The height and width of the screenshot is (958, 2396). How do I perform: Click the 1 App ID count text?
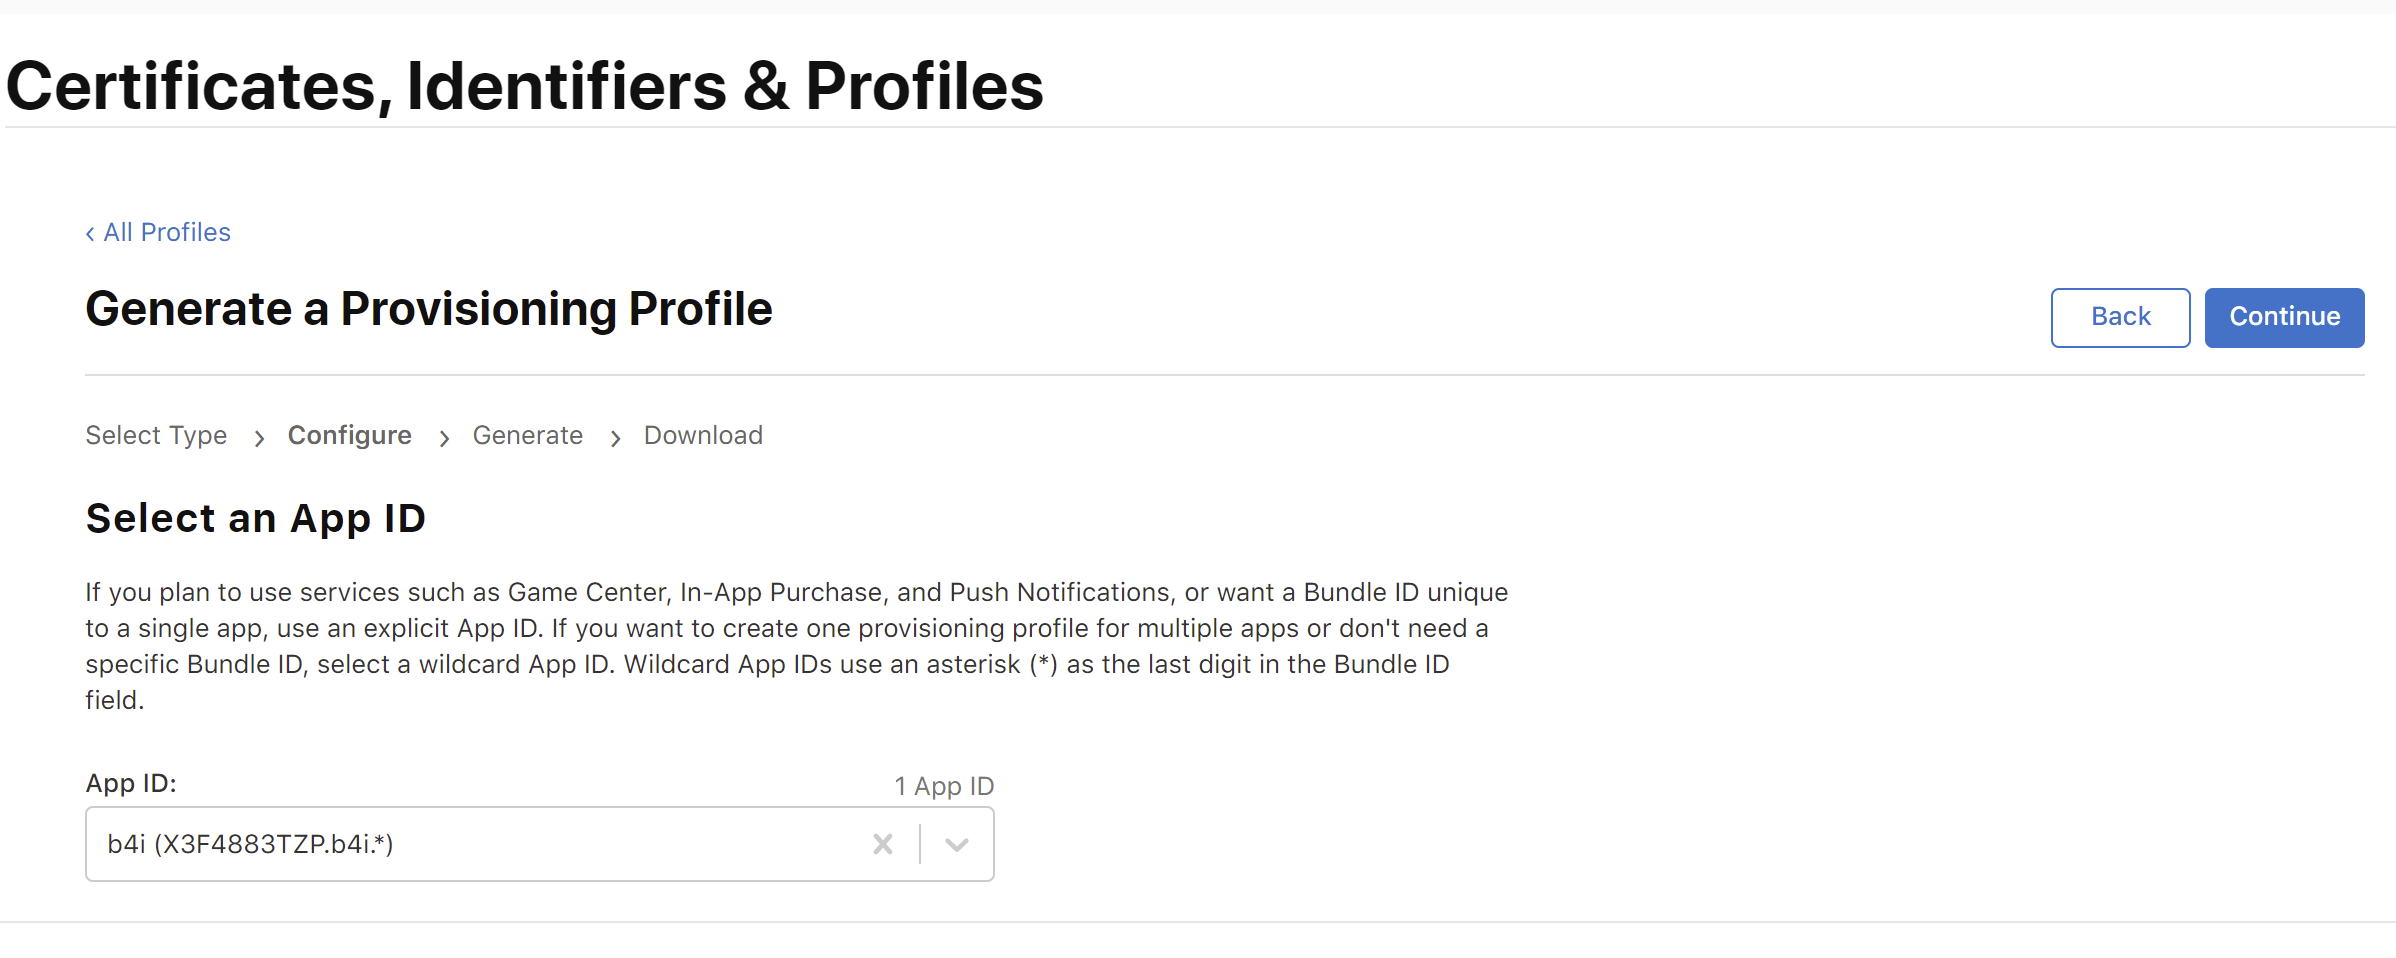tap(944, 786)
